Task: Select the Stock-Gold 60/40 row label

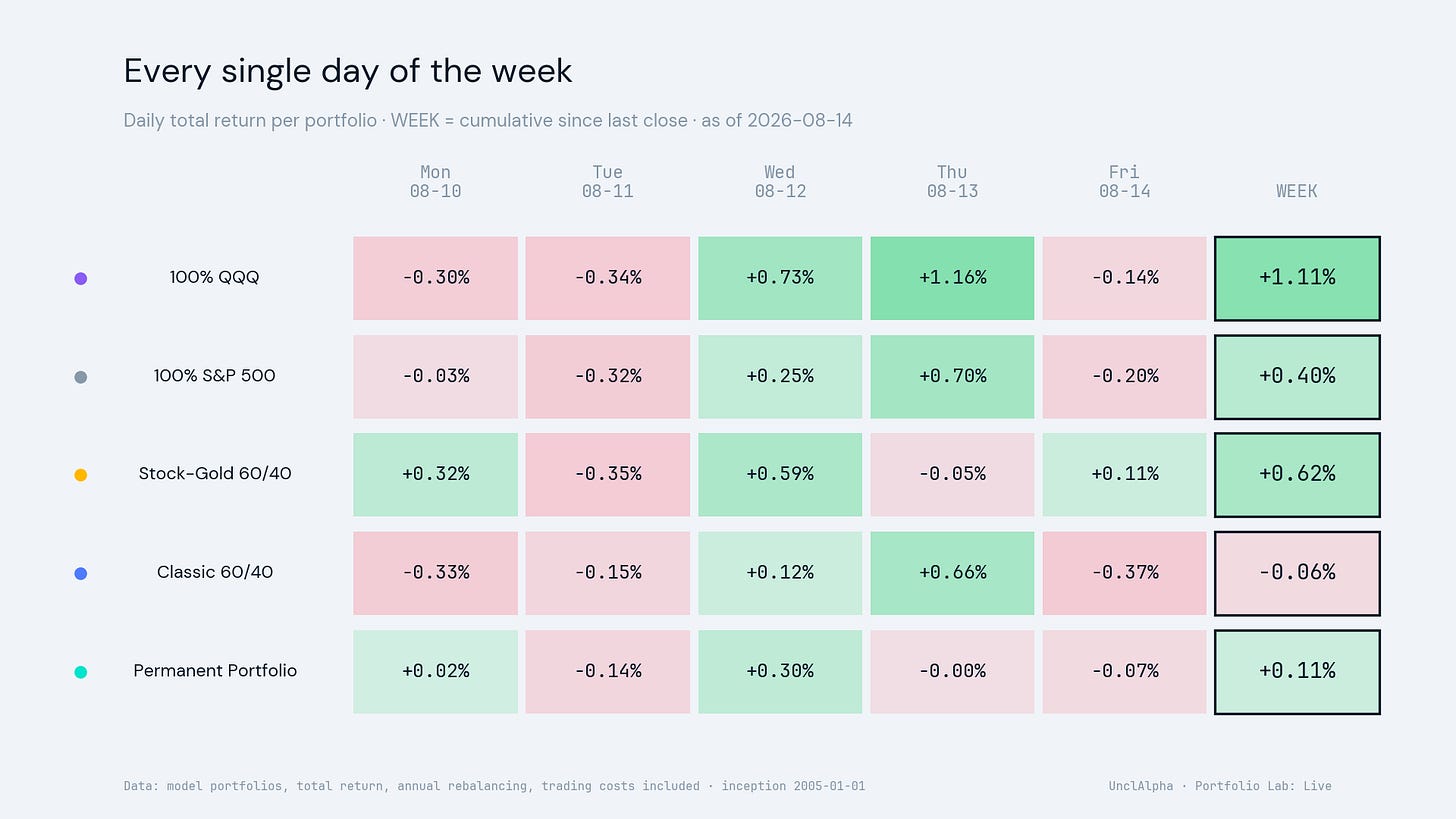Action: (215, 474)
